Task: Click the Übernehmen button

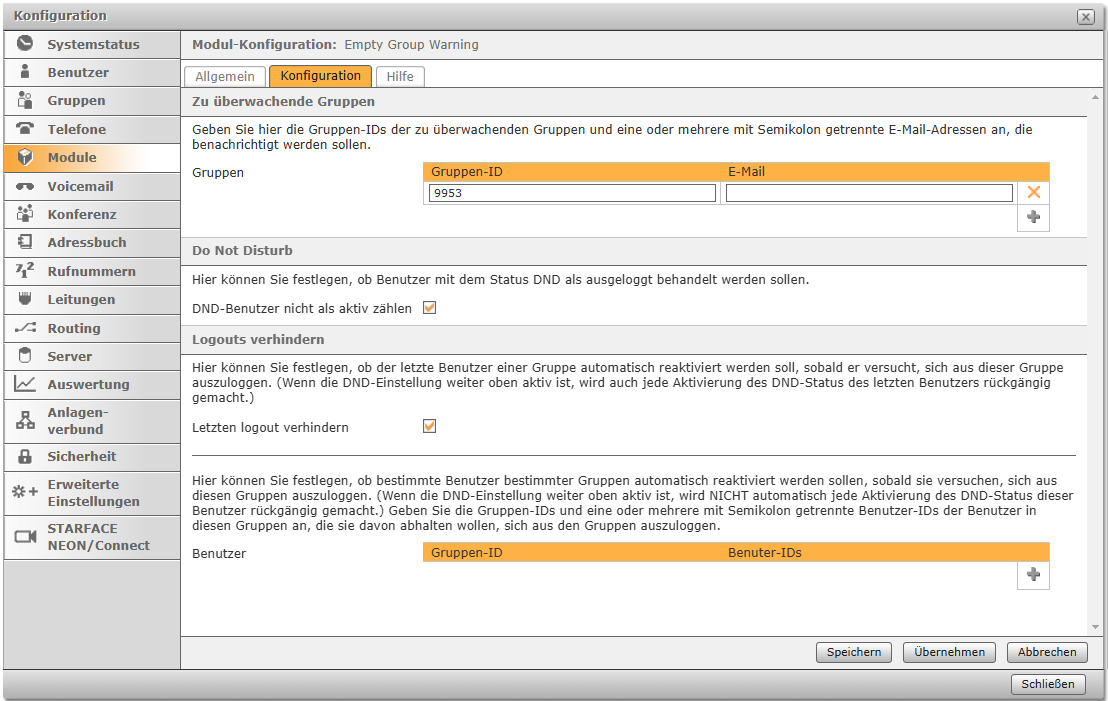Action: click(949, 652)
